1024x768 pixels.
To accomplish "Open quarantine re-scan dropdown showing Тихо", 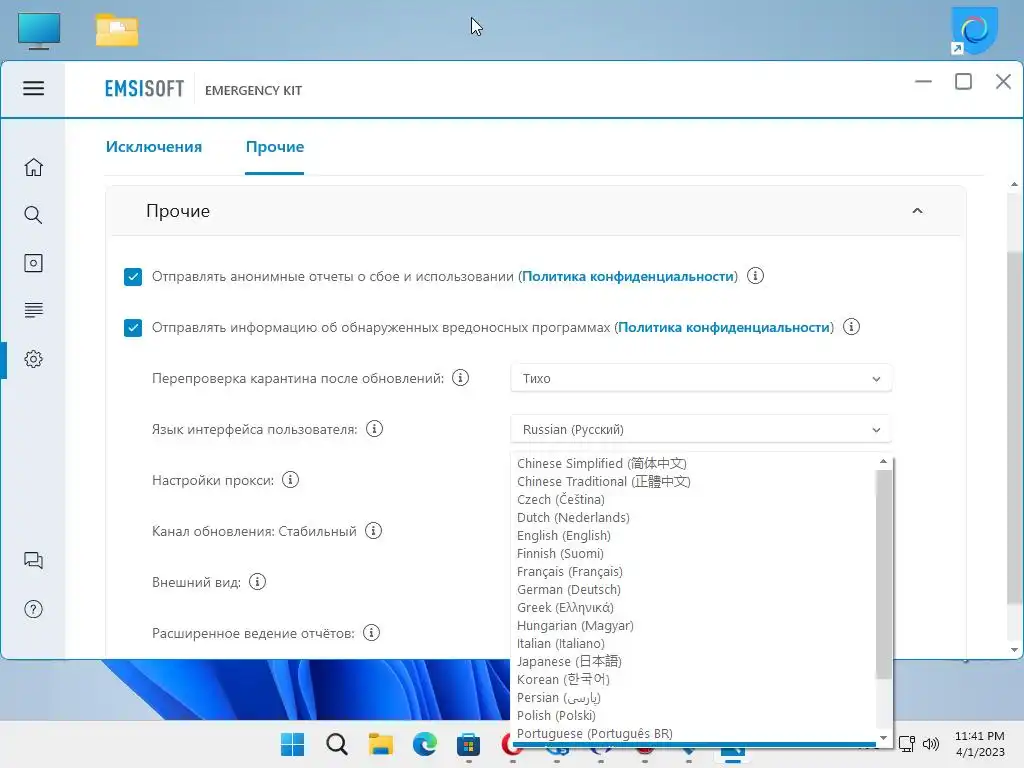I will pos(701,378).
